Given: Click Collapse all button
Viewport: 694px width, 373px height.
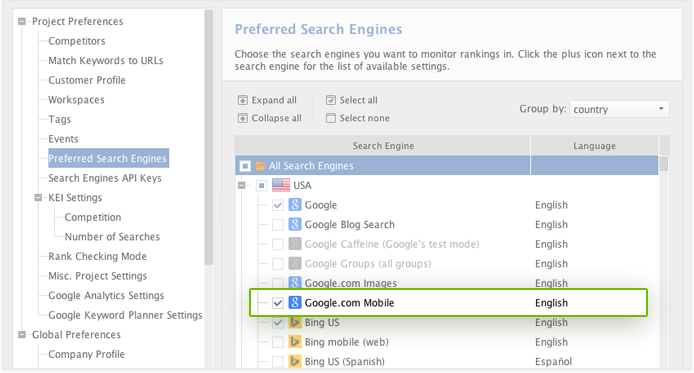Looking at the screenshot, I should (270, 118).
